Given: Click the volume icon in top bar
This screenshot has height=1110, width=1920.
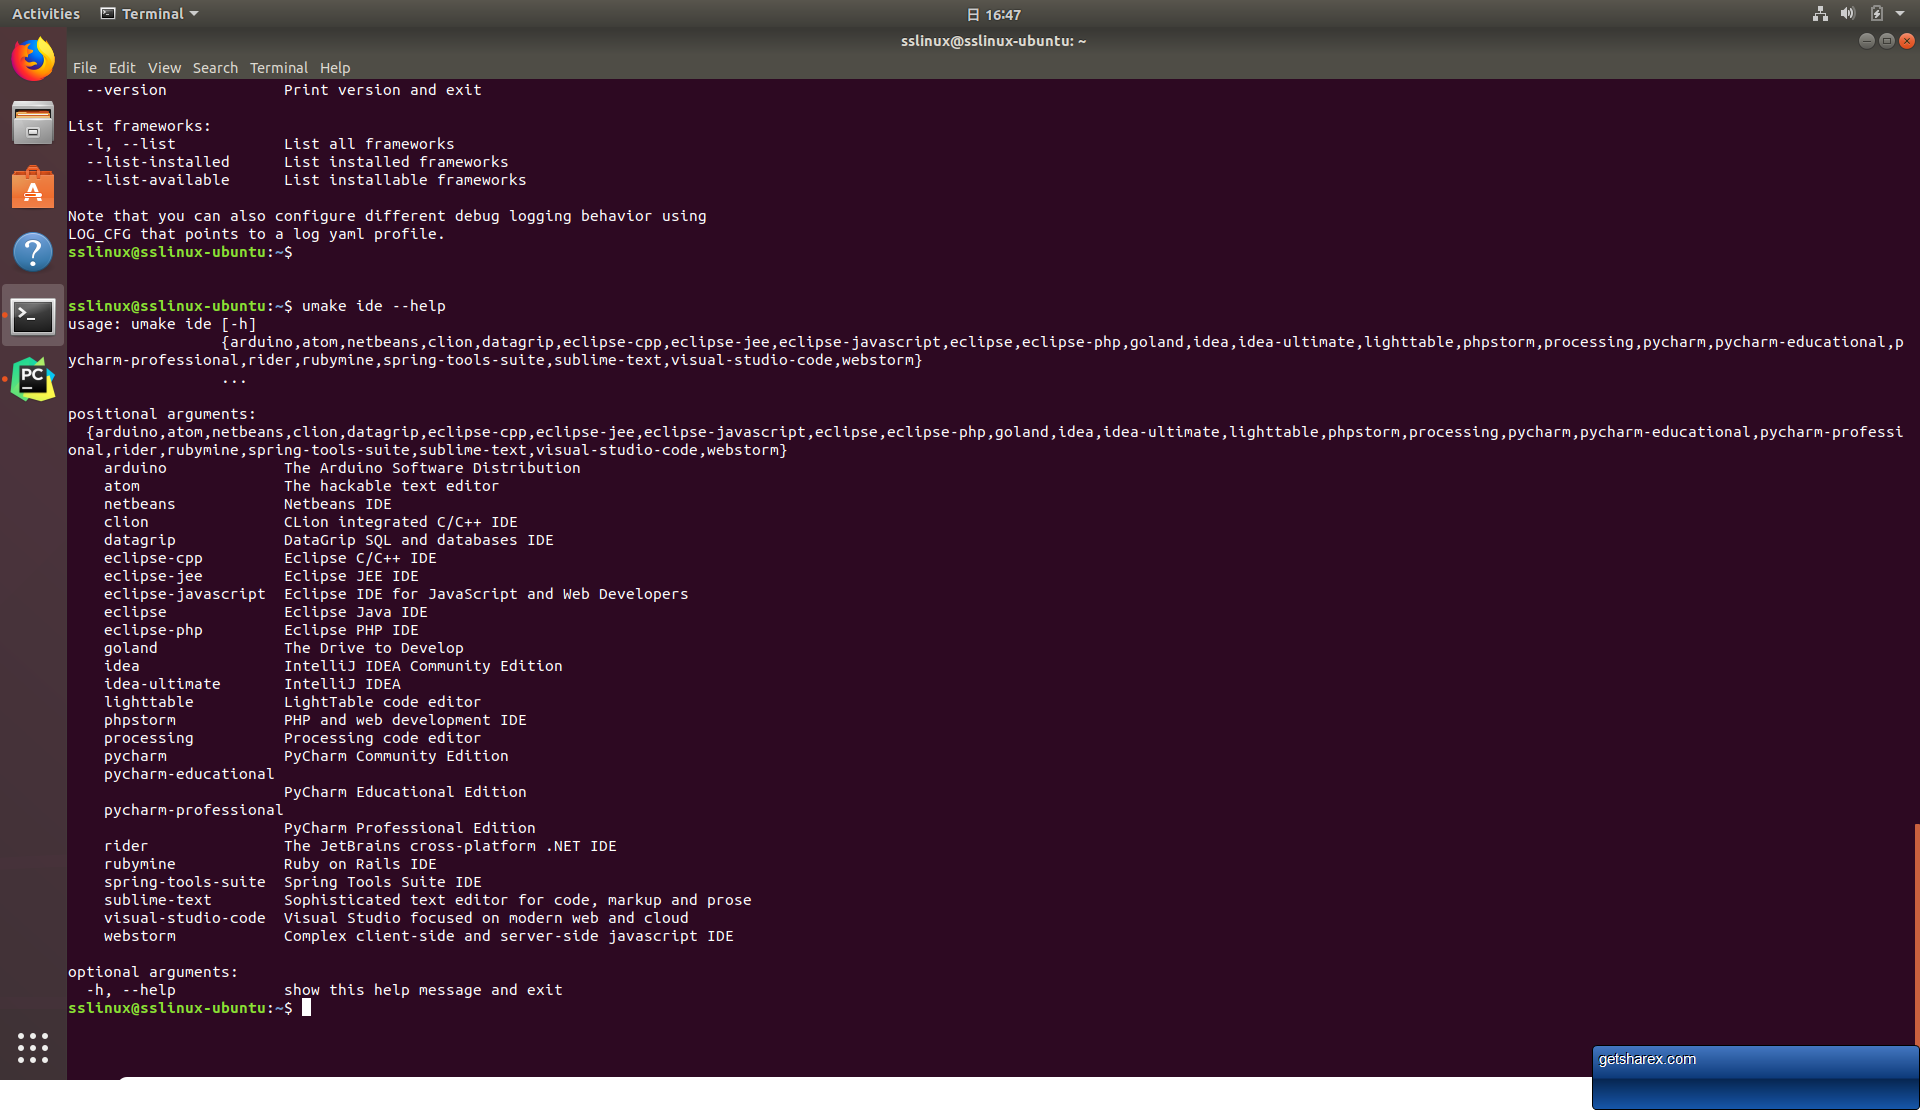Looking at the screenshot, I should [x=1848, y=14].
